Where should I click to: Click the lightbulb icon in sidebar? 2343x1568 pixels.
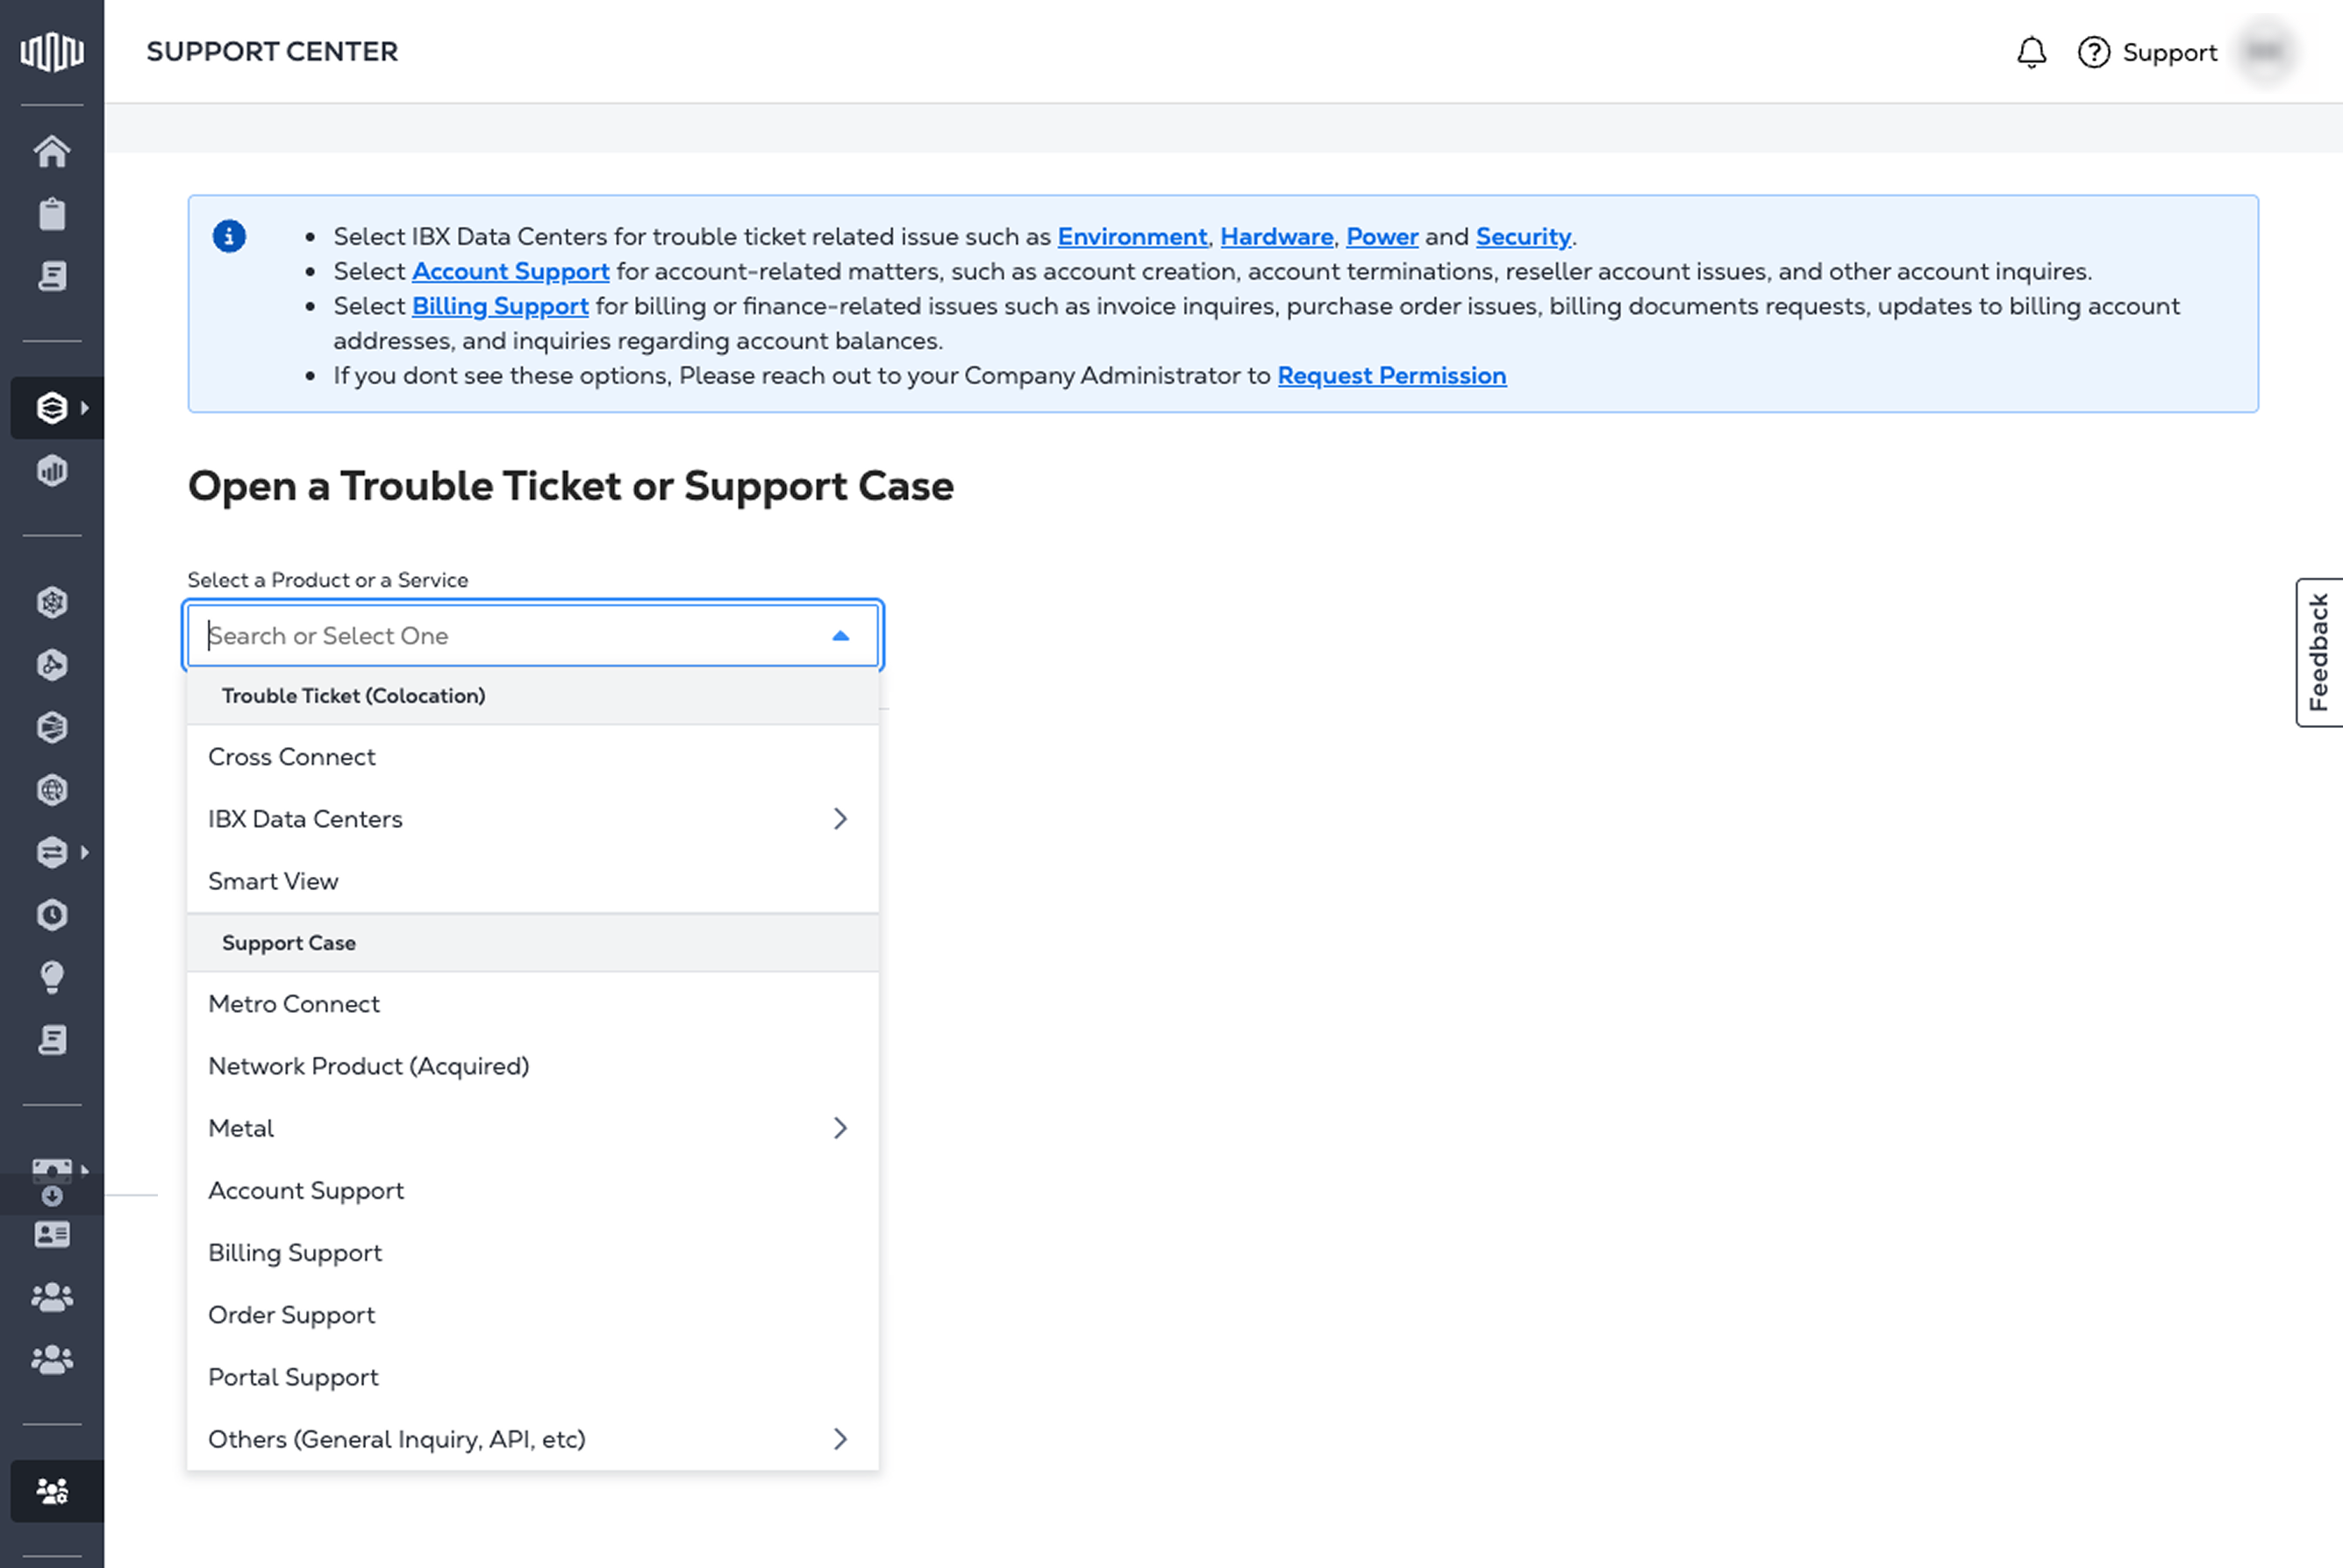point(52,977)
